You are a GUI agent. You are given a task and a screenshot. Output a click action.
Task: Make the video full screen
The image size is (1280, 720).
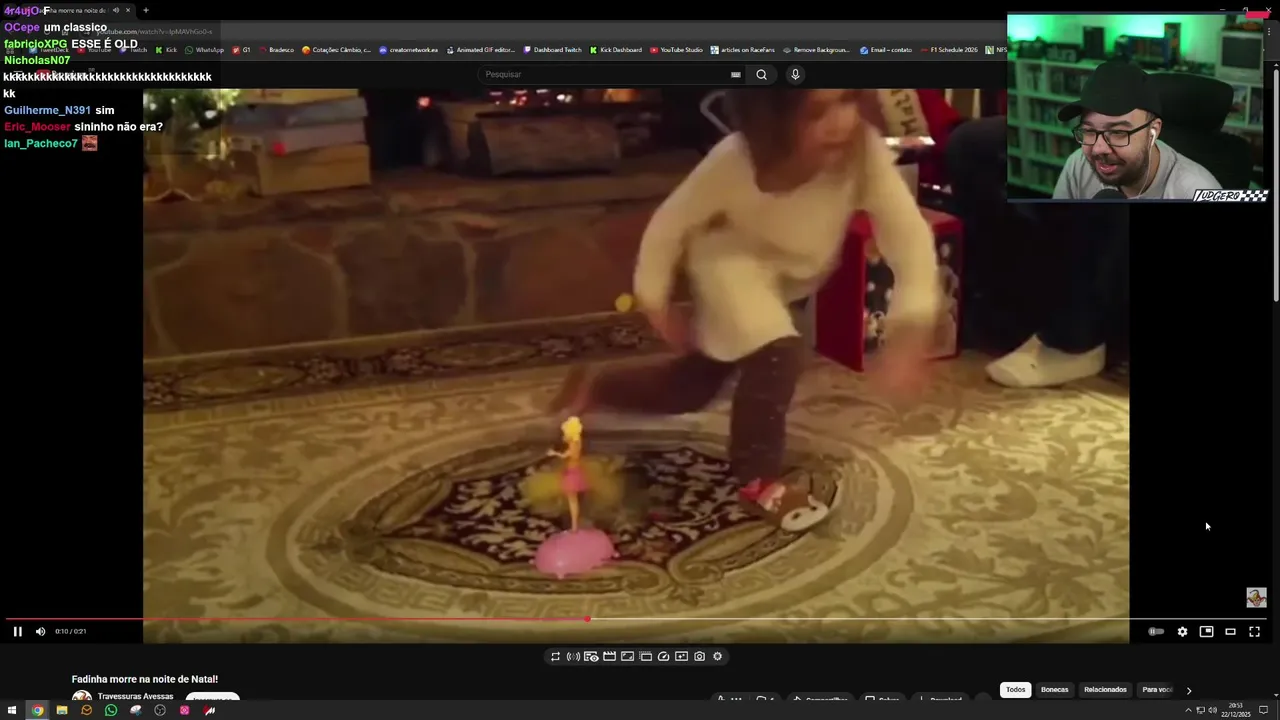tap(1254, 631)
